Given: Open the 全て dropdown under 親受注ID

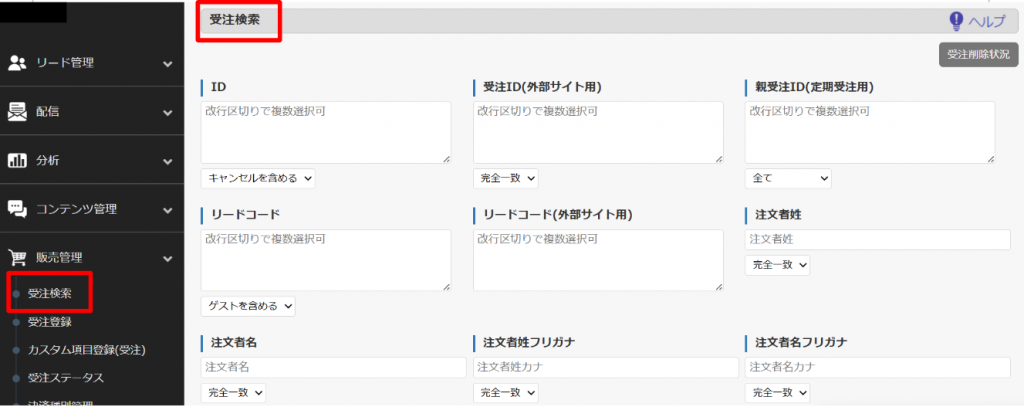Looking at the screenshot, I should (788, 178).
